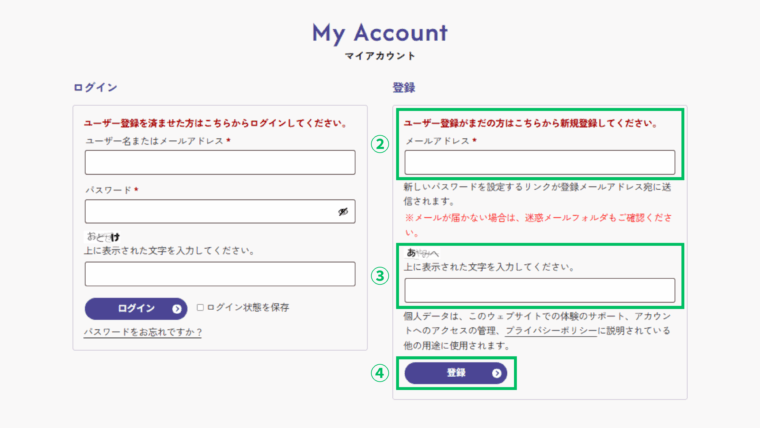This screenshot has width=760, height=428.
Task: Focus the registration captcha text field
Action: click(x=539, y=290)
